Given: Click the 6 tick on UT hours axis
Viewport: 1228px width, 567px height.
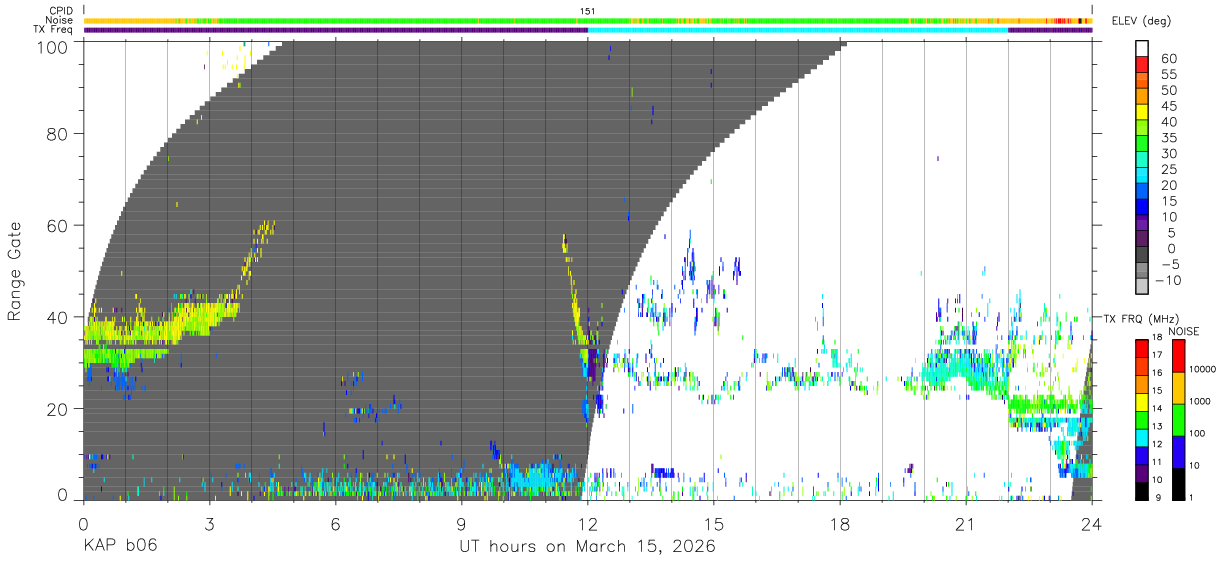Looking at the screenshot, I should click(336, 523).
